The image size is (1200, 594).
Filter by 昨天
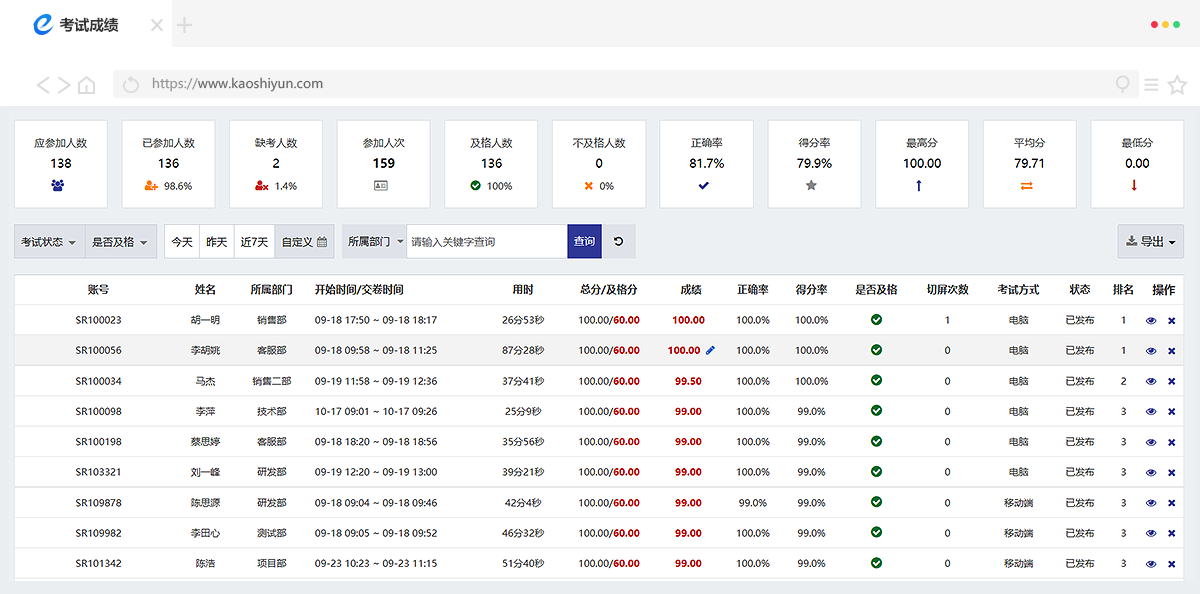click(x=217, y=241)
